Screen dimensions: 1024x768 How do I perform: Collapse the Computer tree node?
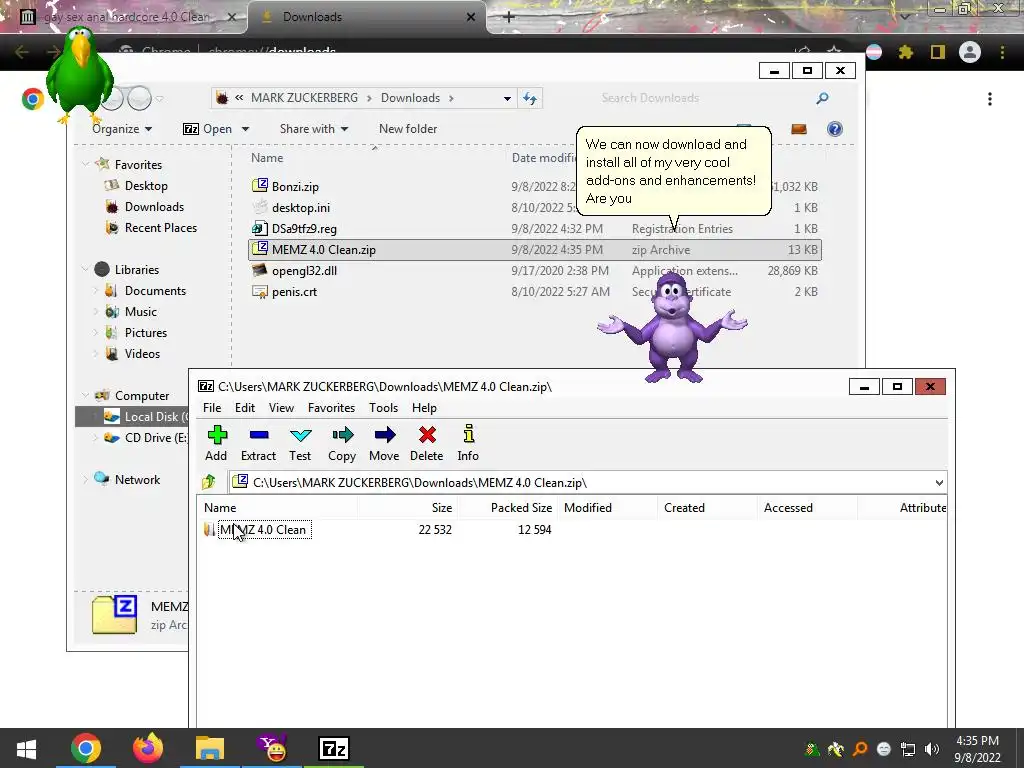[86, 395]
